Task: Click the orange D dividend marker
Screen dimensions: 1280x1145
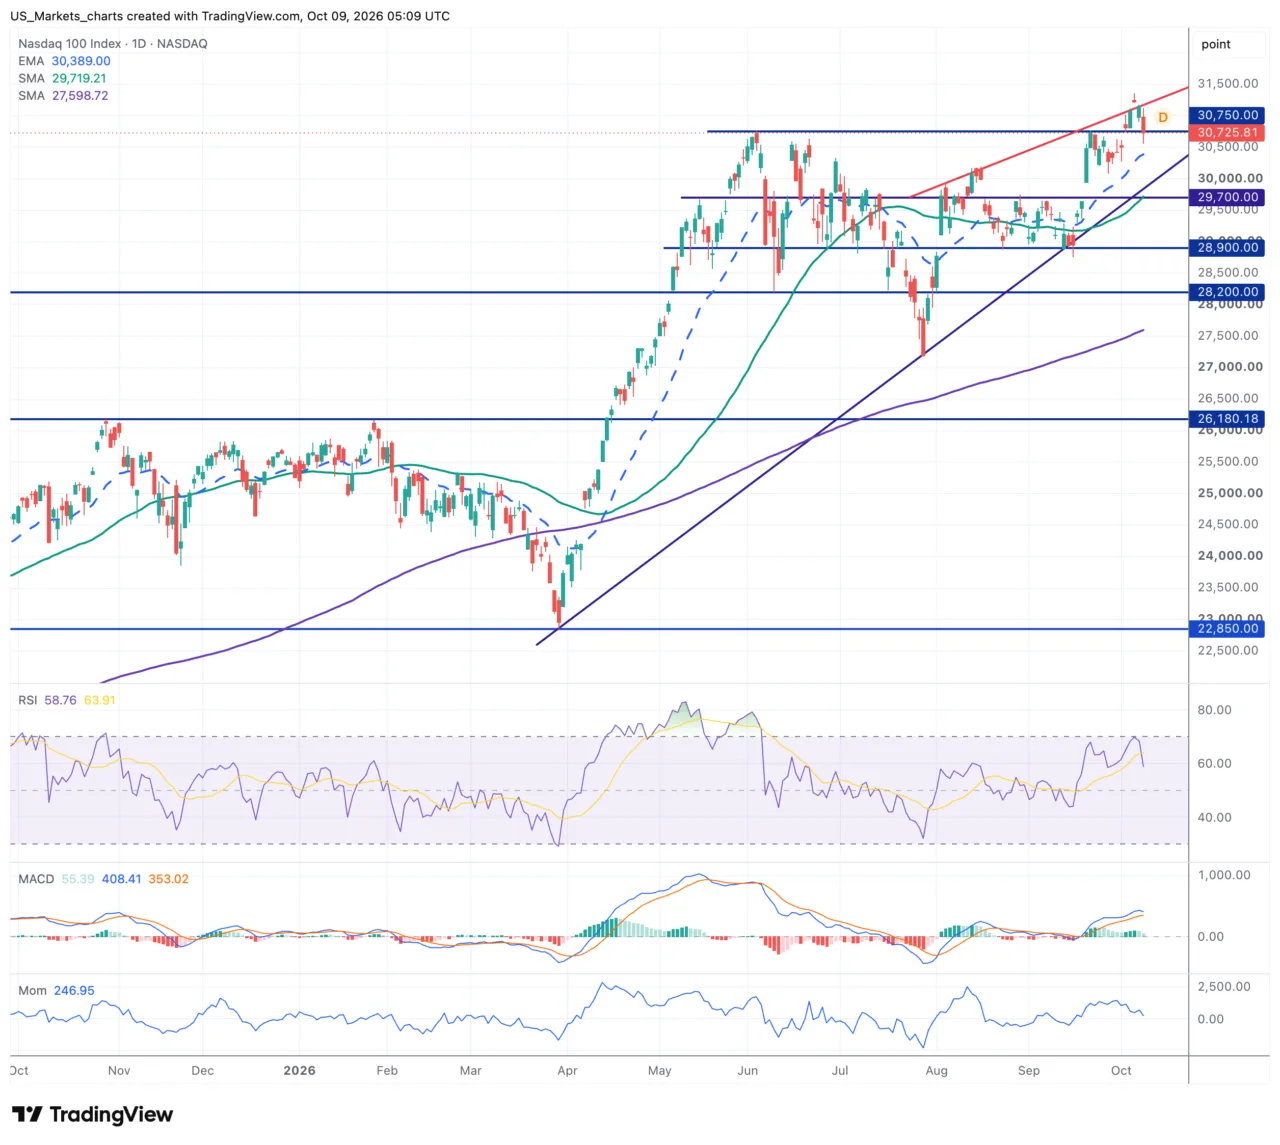Action: coord(1163,118)
